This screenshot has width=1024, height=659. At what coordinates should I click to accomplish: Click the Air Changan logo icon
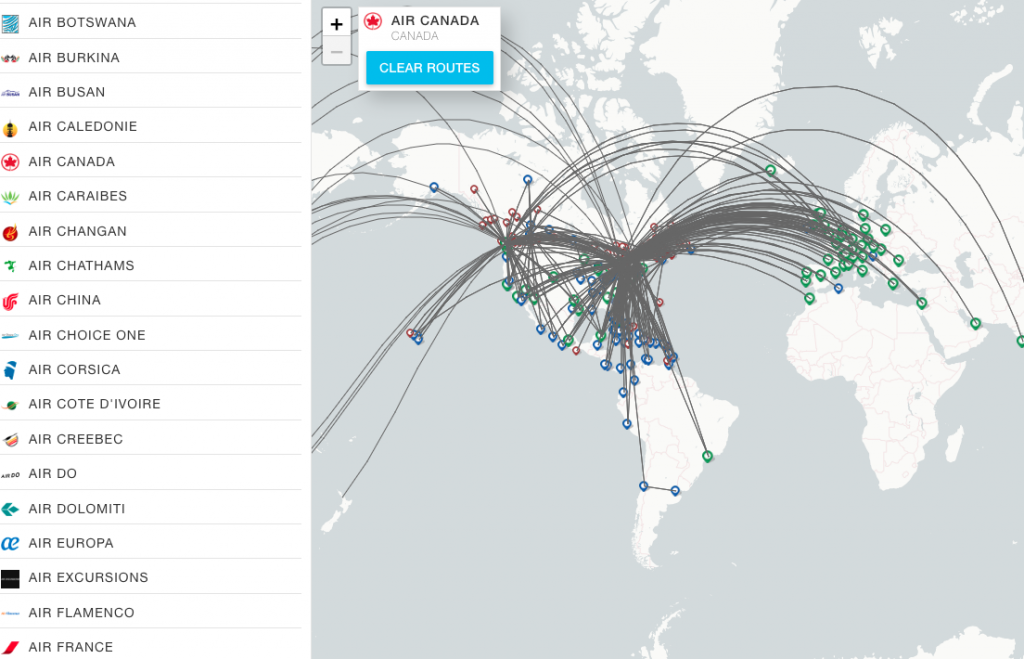tap(10, 232)
